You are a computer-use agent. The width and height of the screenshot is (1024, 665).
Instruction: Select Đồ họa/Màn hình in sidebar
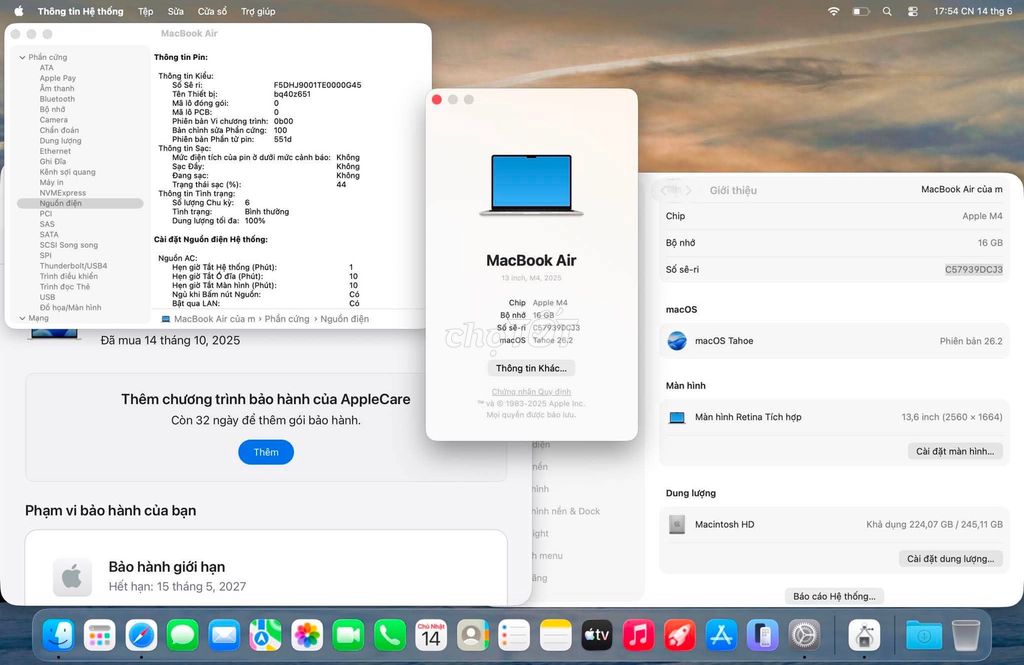71,308
